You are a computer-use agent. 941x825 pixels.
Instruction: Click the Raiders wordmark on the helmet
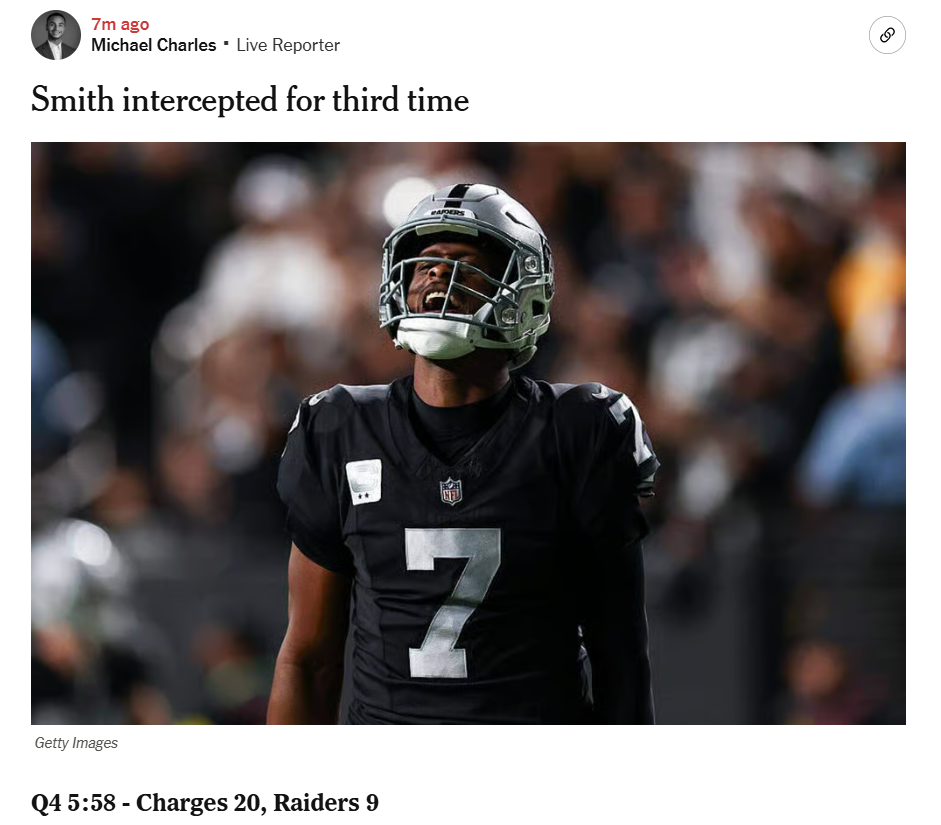[x=448, y=212]
